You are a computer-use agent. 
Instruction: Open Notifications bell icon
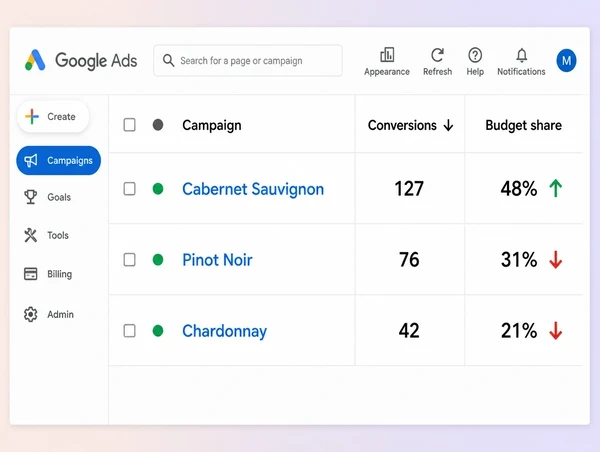click(x=521, y=55)
